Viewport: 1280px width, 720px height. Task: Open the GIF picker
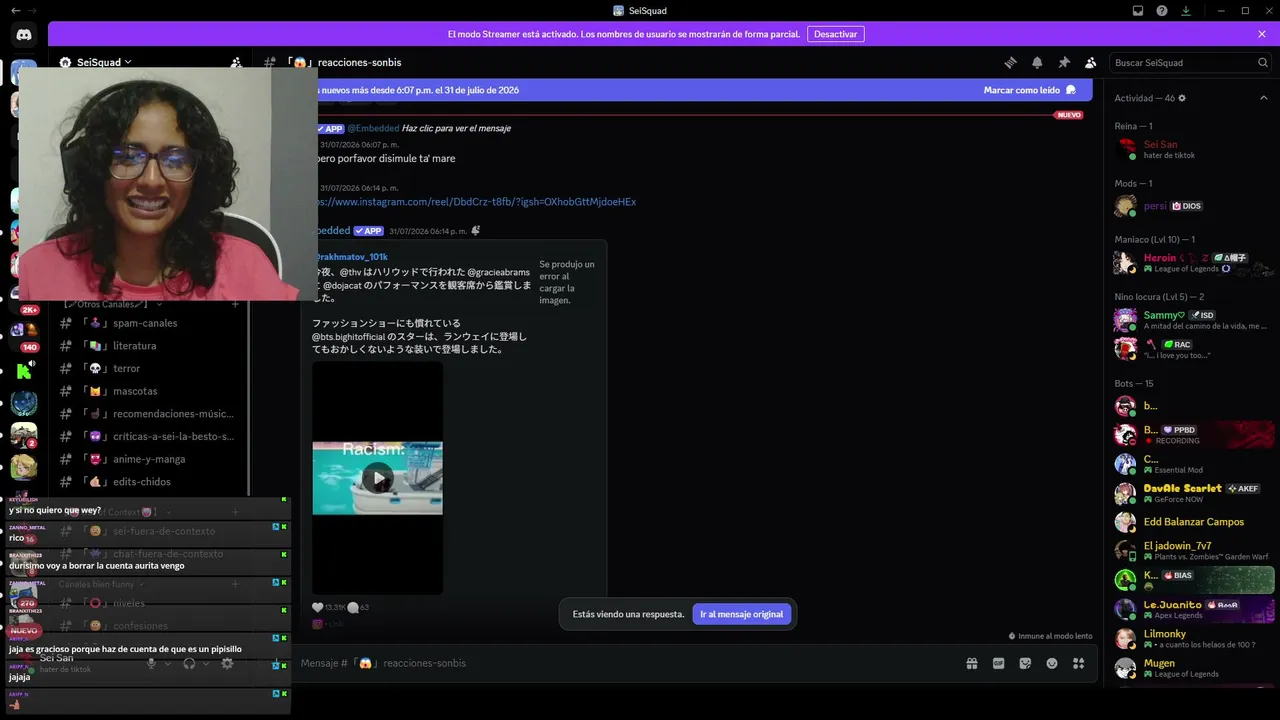tap(998, 663)
